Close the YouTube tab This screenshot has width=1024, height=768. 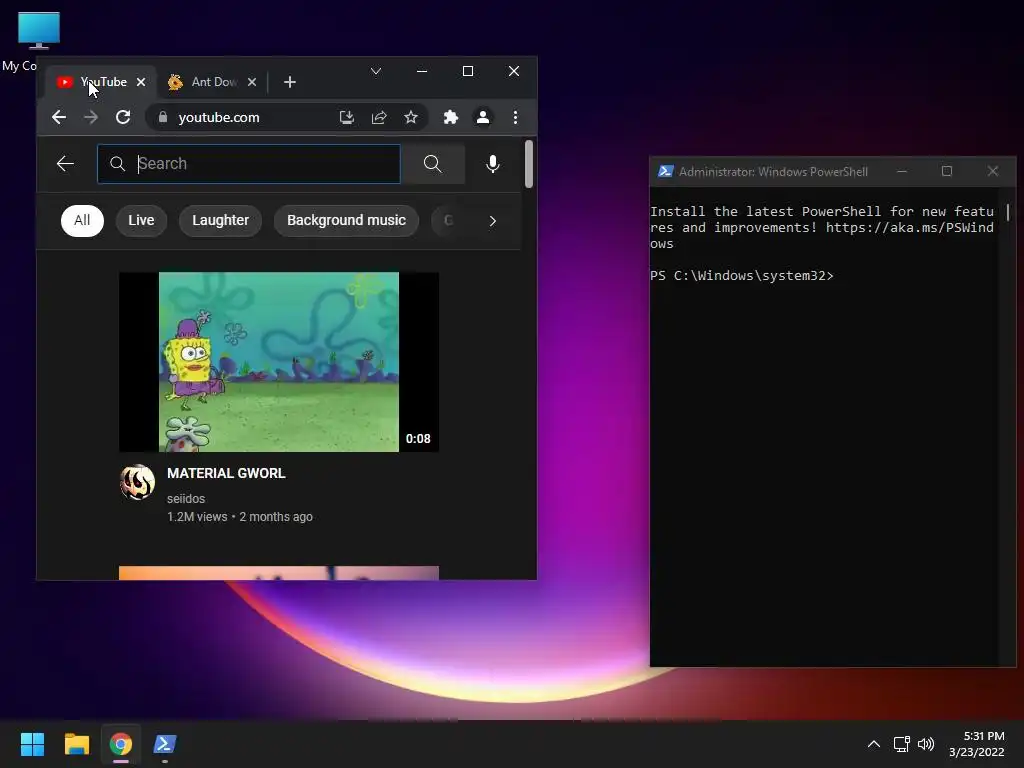(140, 82)
